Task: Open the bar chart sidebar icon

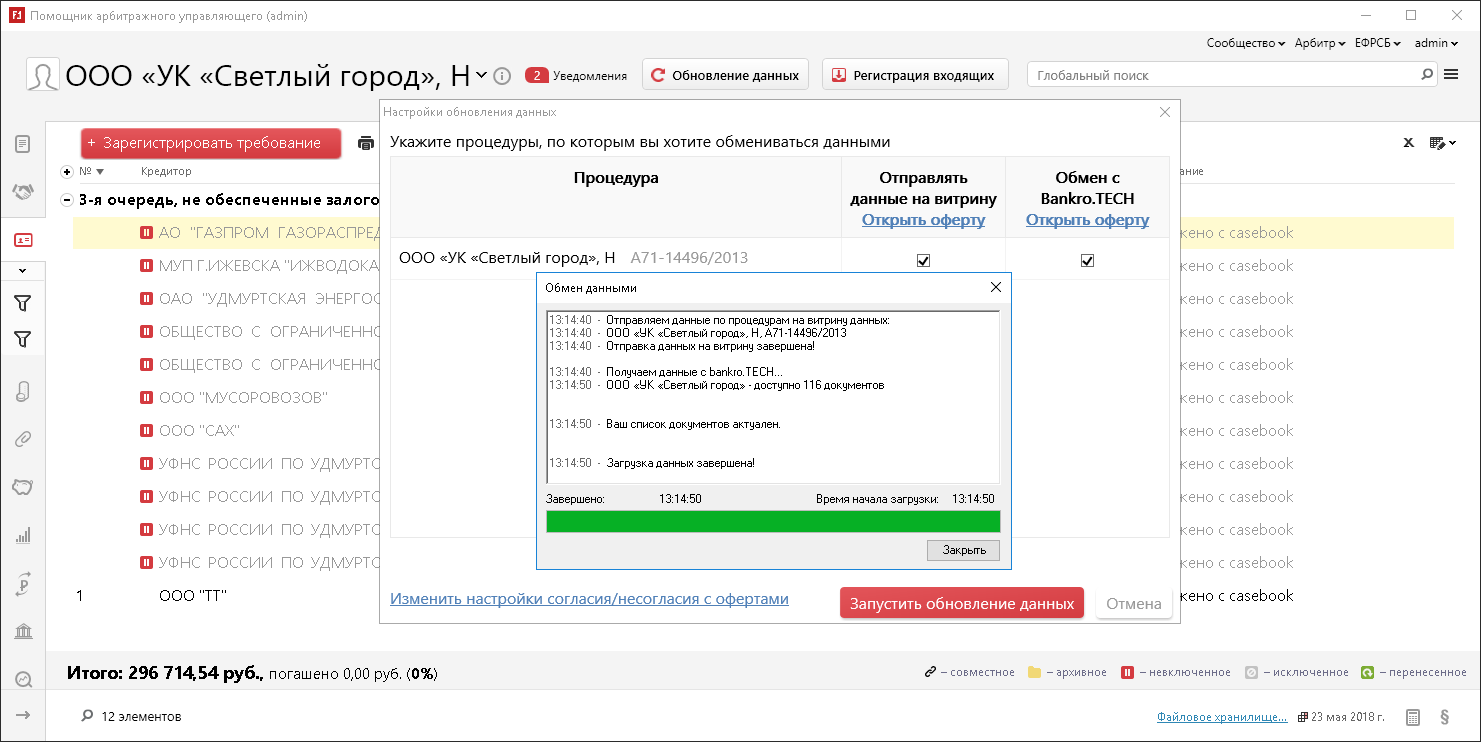Action: (23, 536)
